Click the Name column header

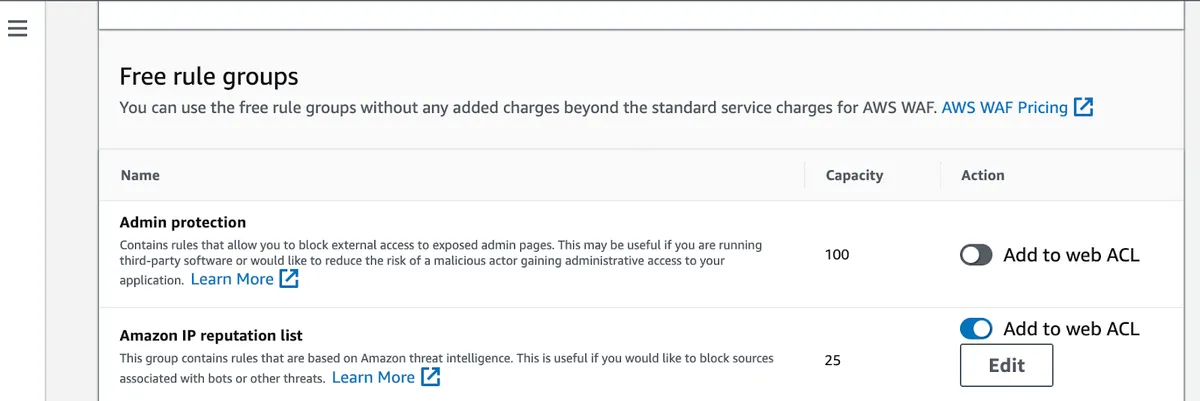coord(140,175)
